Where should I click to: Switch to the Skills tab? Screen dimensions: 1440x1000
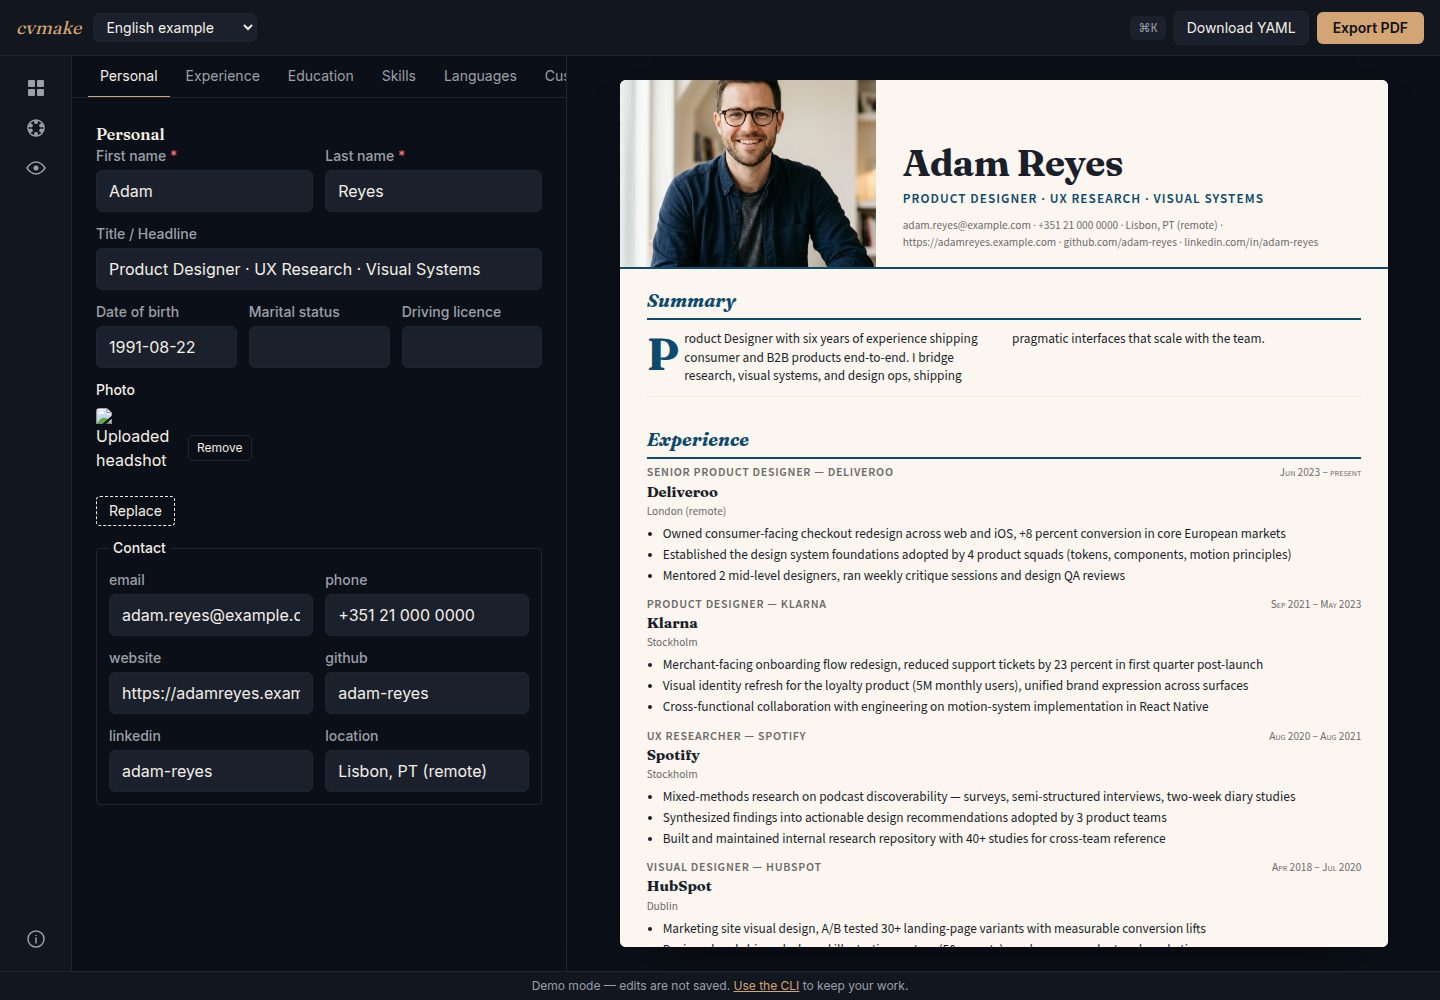click(x=398, y=76)
